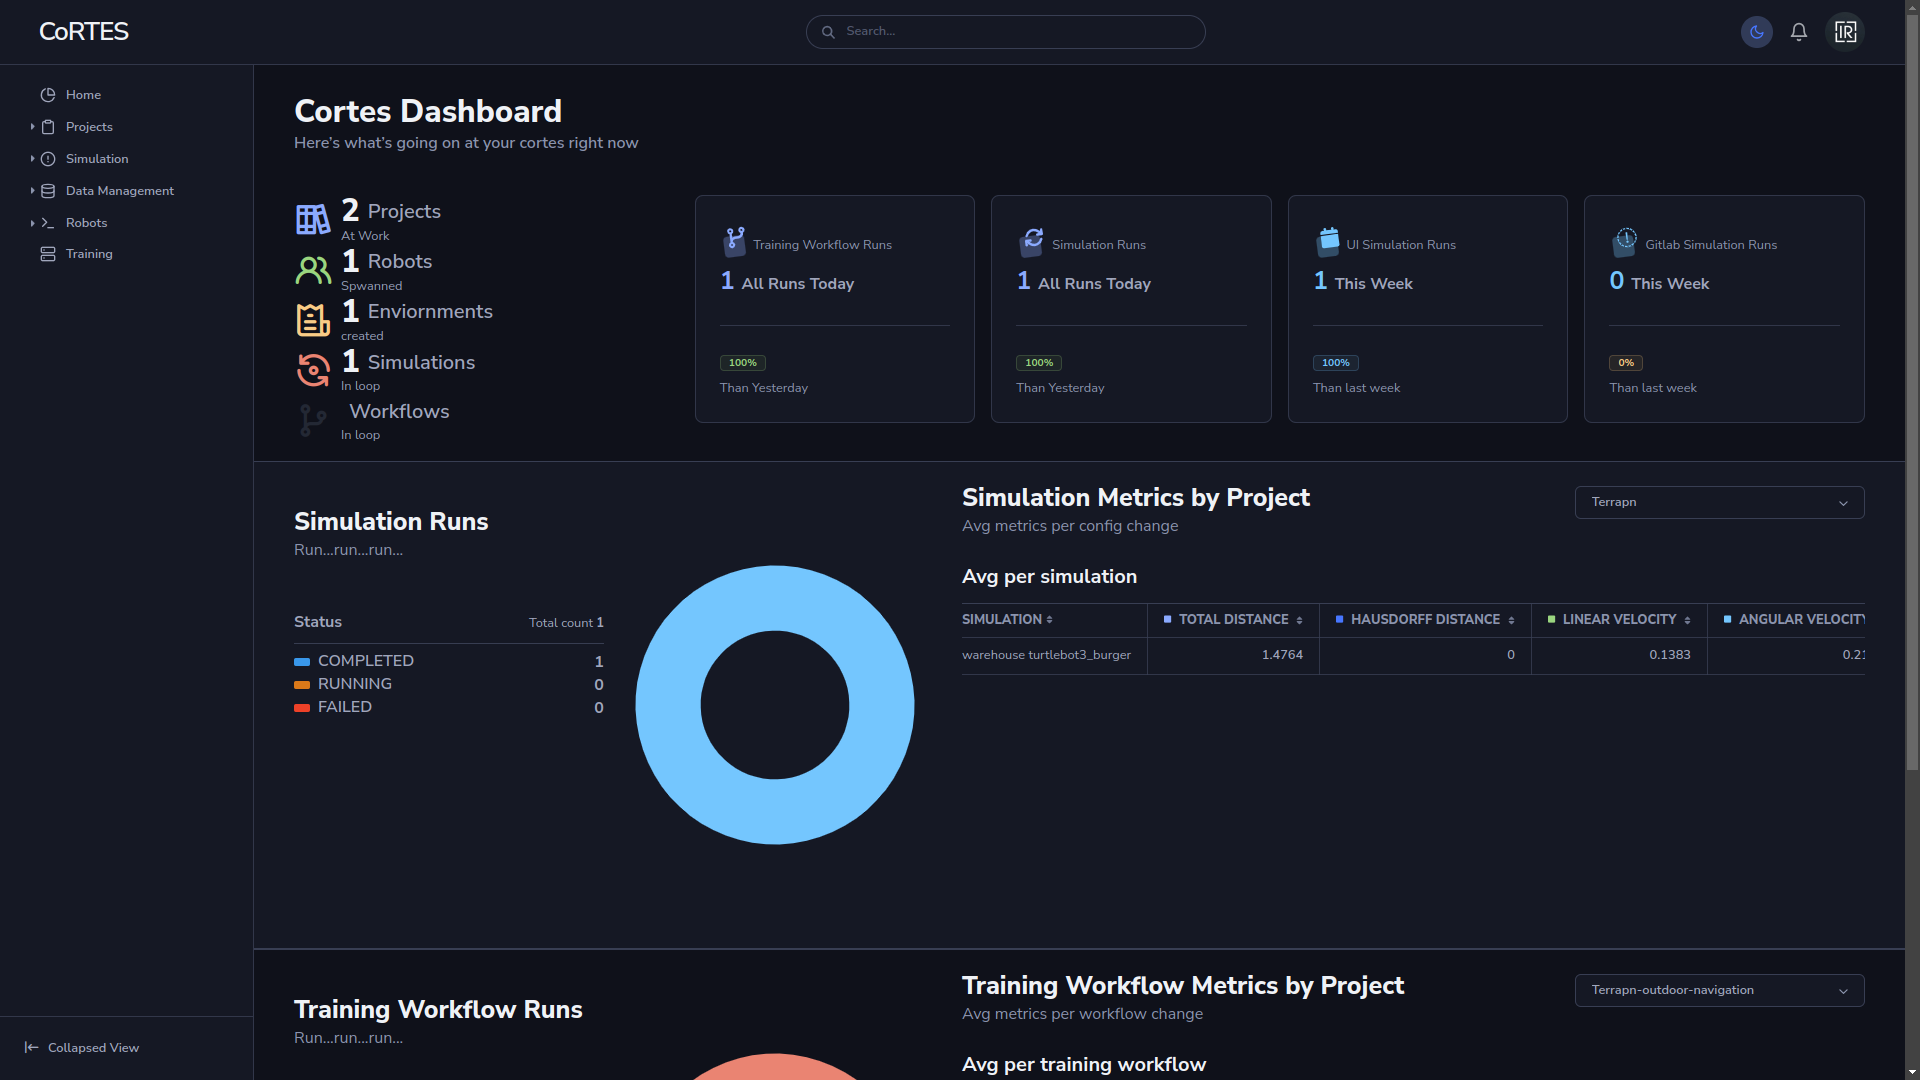This screenshot has width=1920, height=1080.
Task: Open Training in the sidebar
Action: tap(89, 254)
